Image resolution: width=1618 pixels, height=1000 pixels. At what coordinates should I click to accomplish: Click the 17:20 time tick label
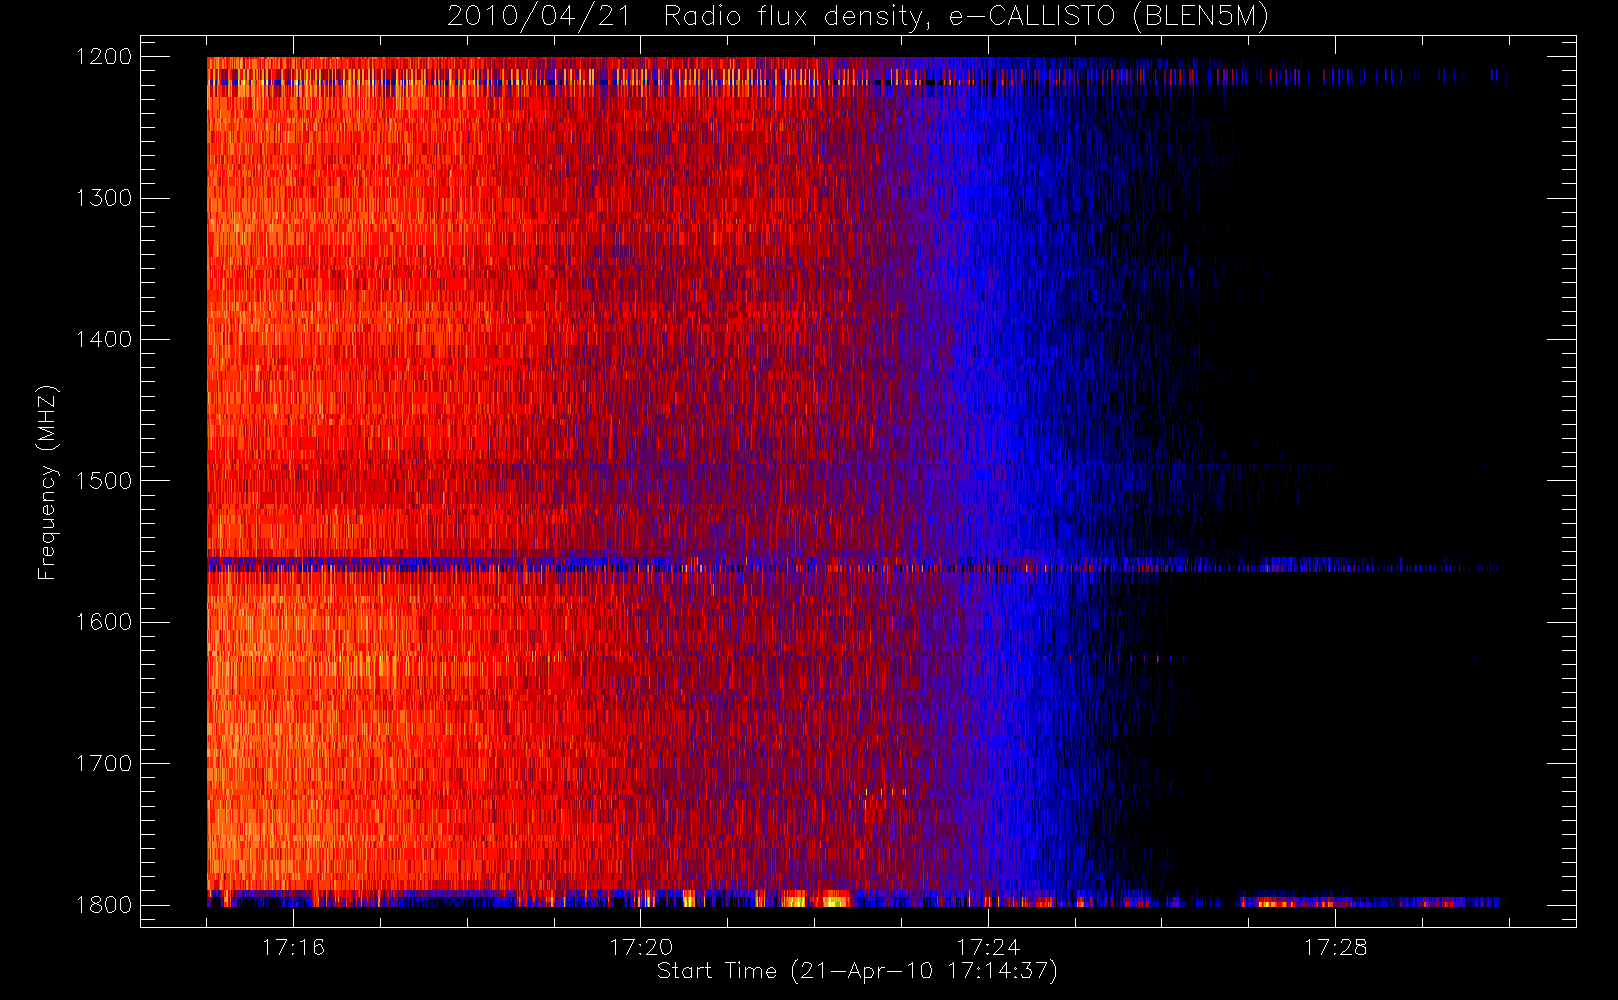click(640, 947)
